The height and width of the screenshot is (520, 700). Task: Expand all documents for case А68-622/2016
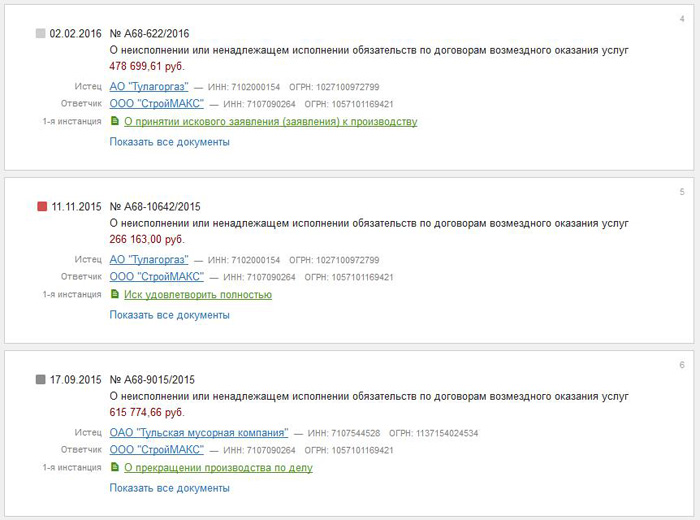[169, 142]
